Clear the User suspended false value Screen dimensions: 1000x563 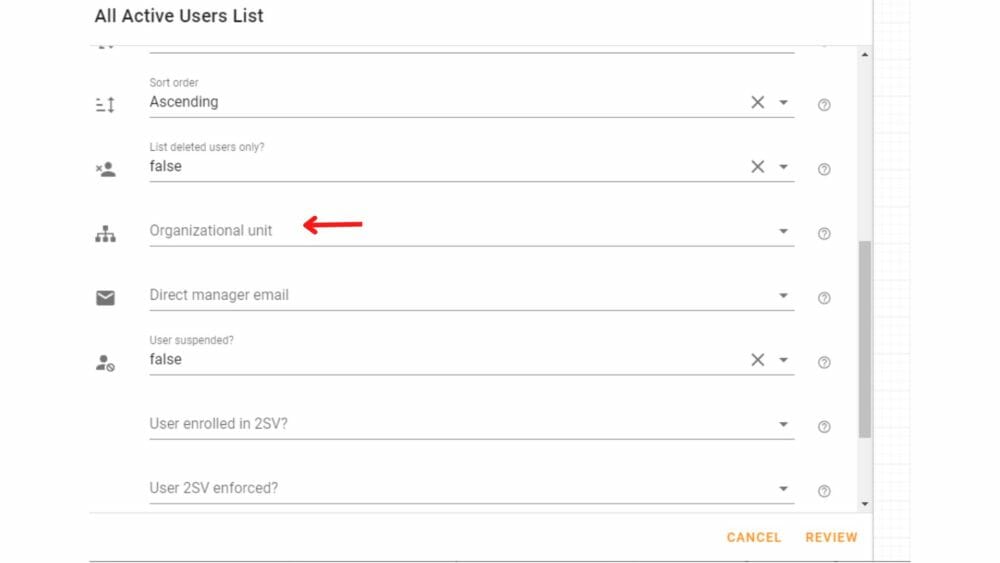tap(757, 360)
